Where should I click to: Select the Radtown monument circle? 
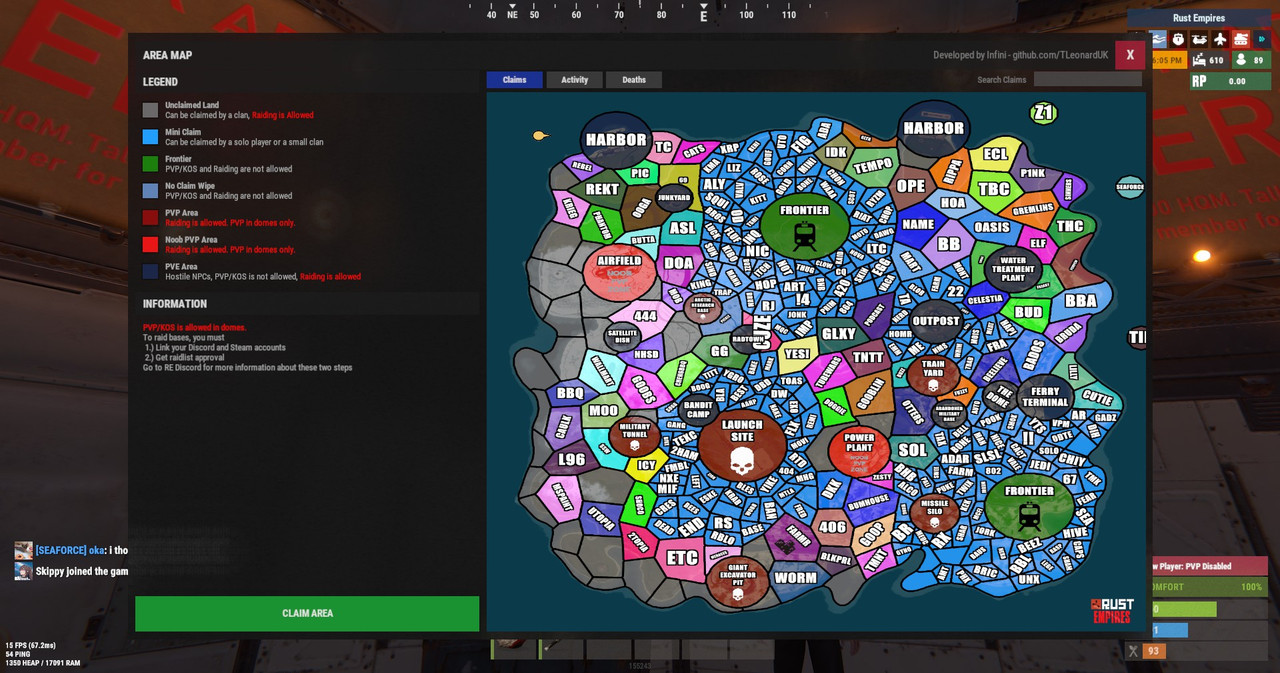(748, 340)
